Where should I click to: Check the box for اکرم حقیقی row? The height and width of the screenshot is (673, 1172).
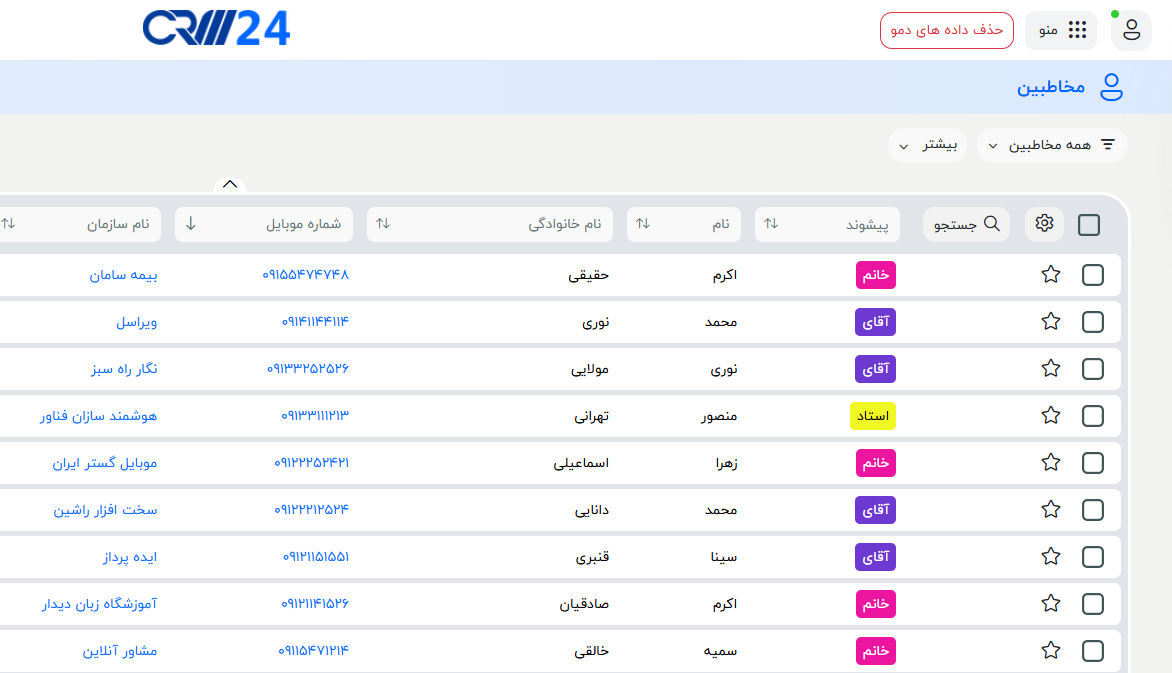pyautogui.click(x=1093, y=275)
